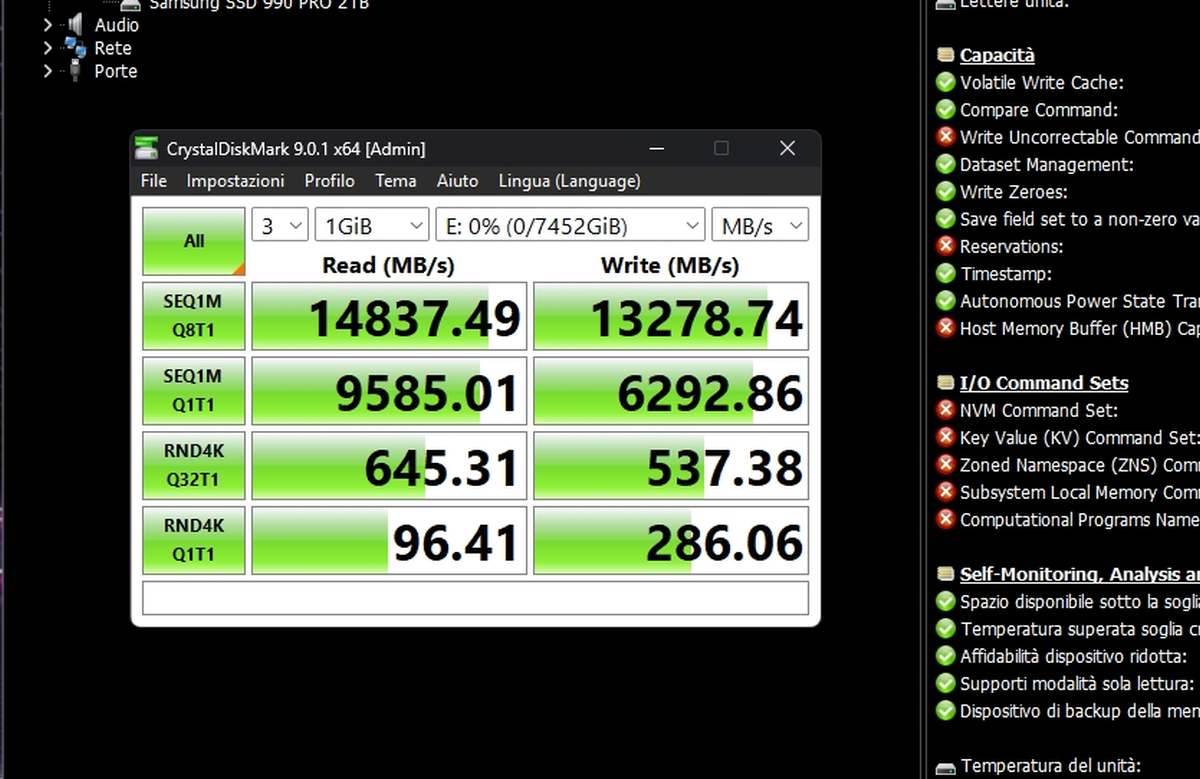The width and height of the screenshot is (1200, 779).
Task: Expand the Rete tree node
Action: tap(46, 48)
